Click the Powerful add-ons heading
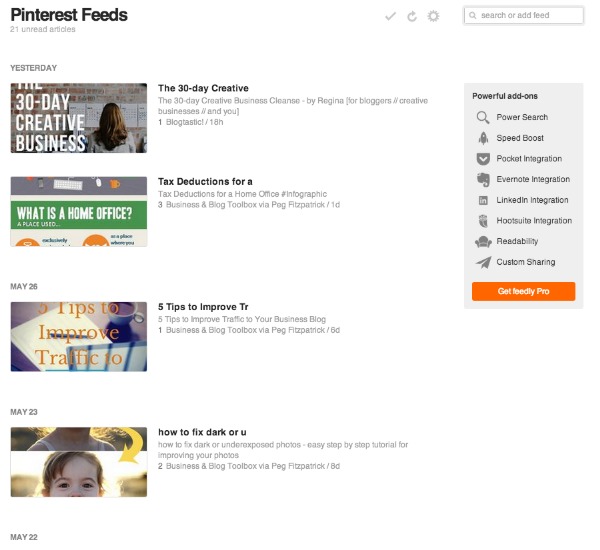 pyautogui.click(x=505, y=96)
